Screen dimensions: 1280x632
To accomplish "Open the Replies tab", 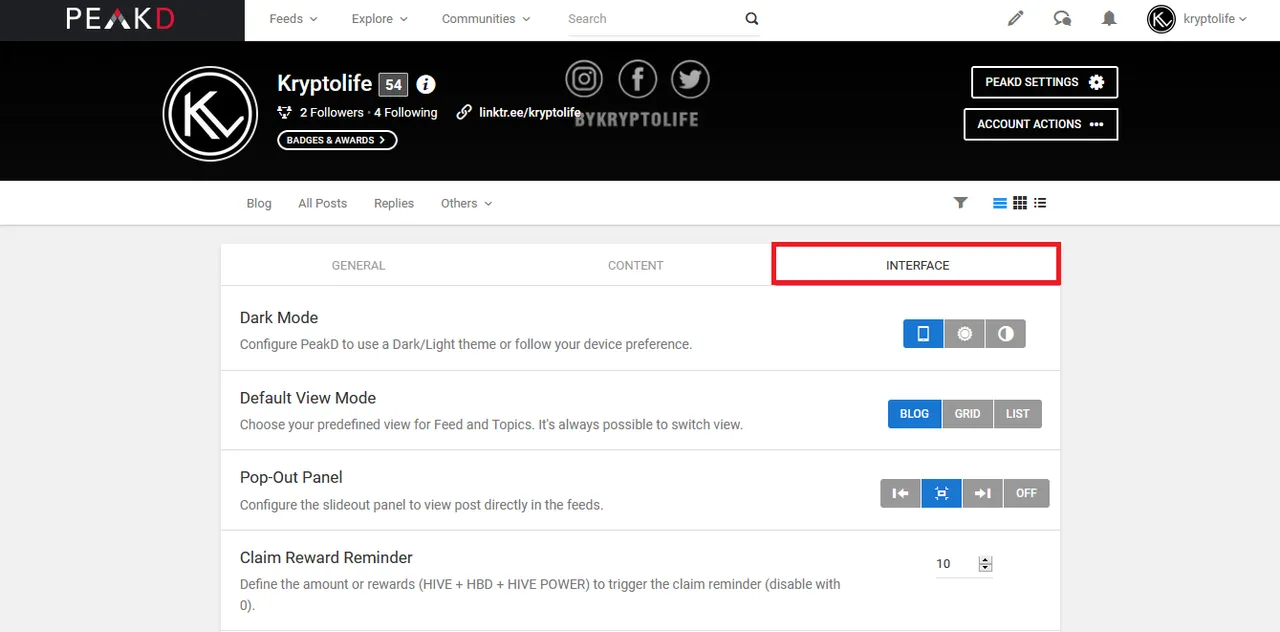I will coord(394,203).
